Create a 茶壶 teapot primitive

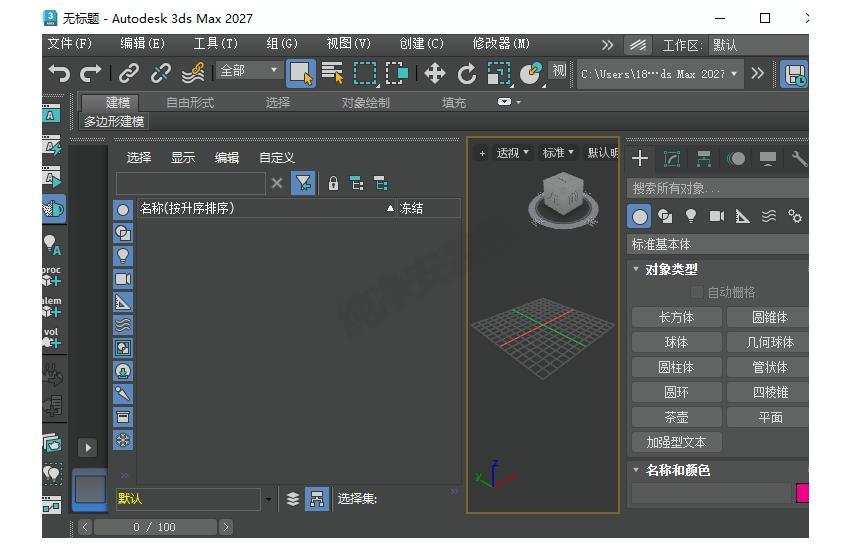pyautogui.click(x=676, y=417)
